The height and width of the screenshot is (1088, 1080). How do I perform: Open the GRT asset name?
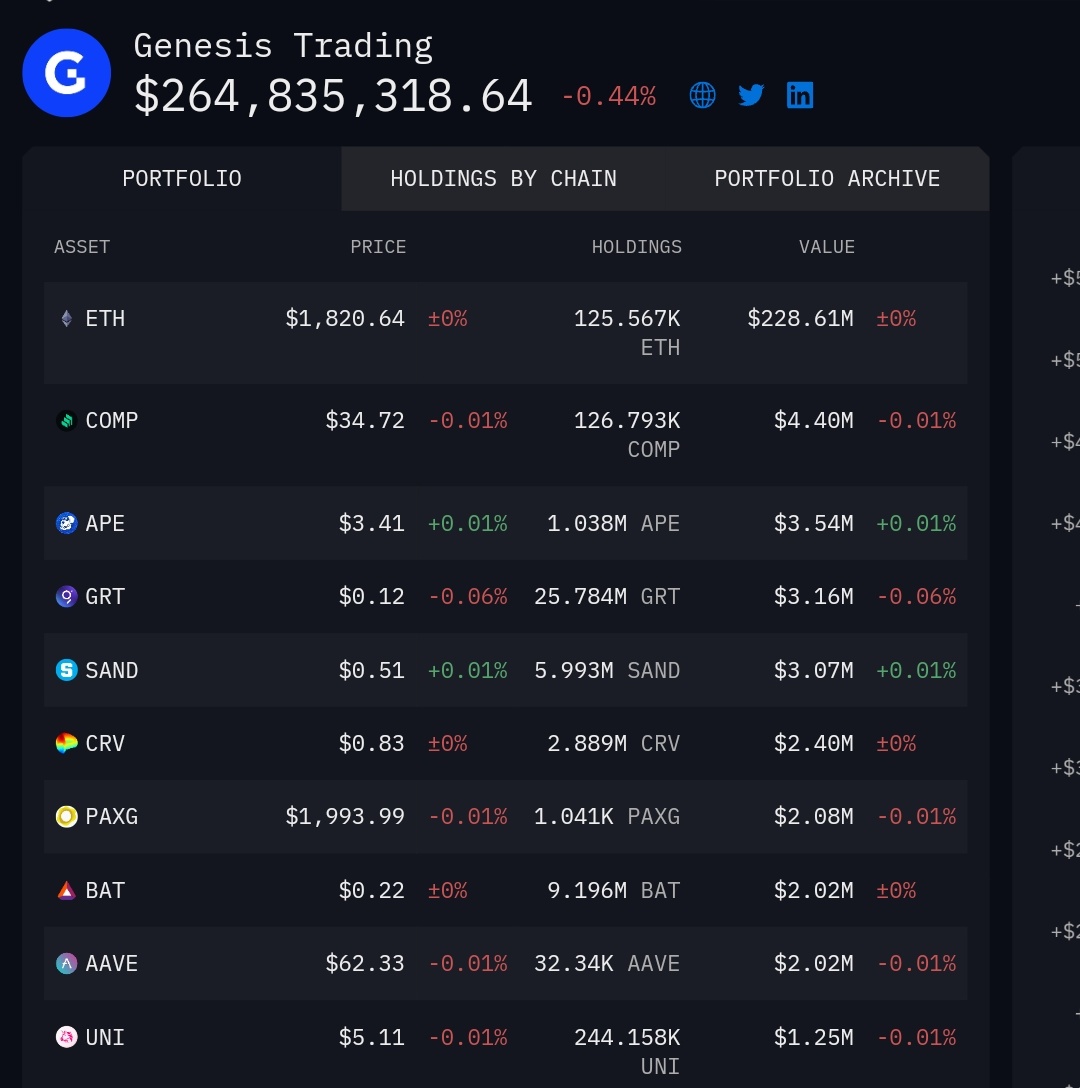pos(105,597)
